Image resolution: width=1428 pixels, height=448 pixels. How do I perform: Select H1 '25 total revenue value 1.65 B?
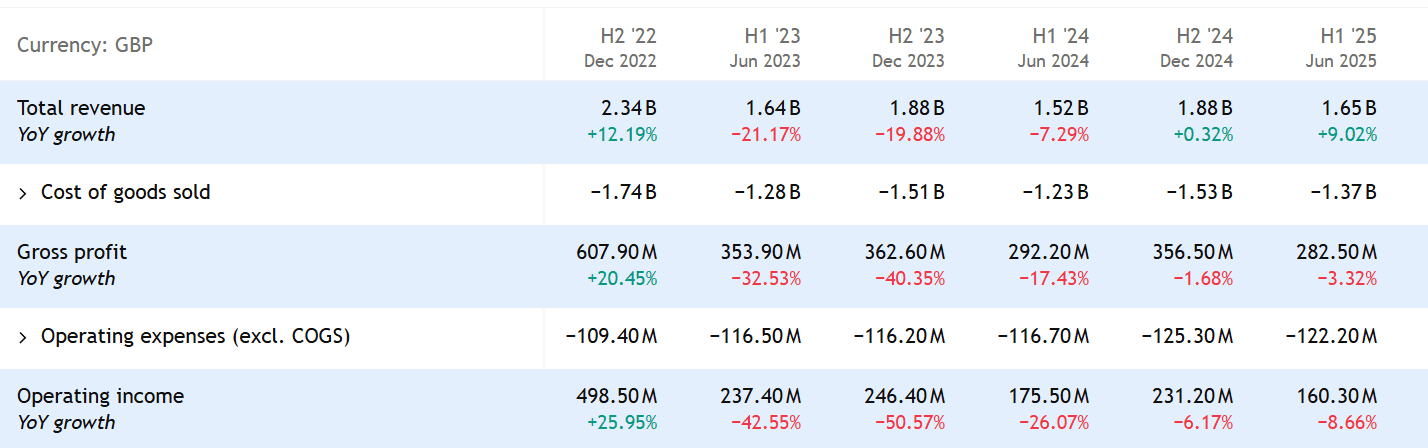[1349, 109]
